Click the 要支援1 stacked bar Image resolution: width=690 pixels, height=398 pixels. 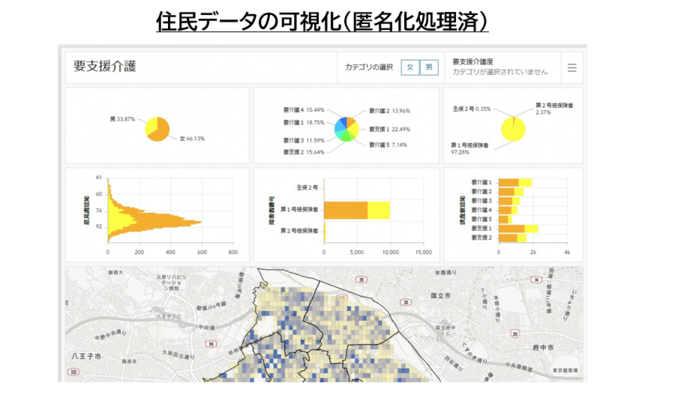518,228
